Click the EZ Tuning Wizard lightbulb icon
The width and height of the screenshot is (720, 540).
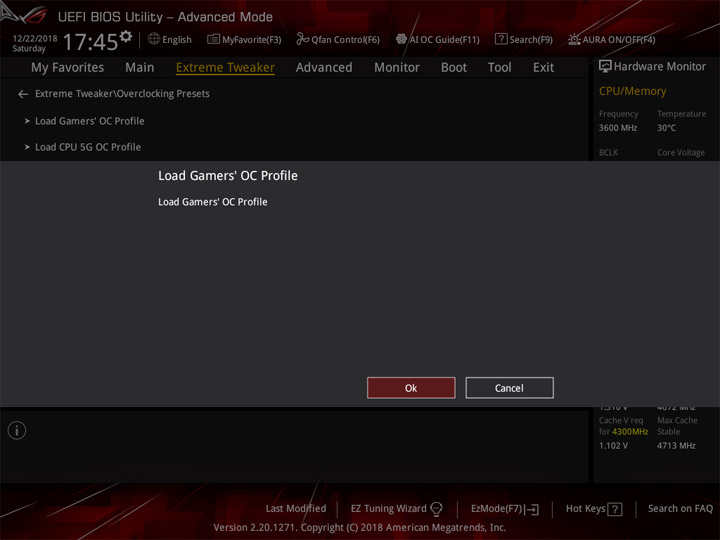point(436,509)
